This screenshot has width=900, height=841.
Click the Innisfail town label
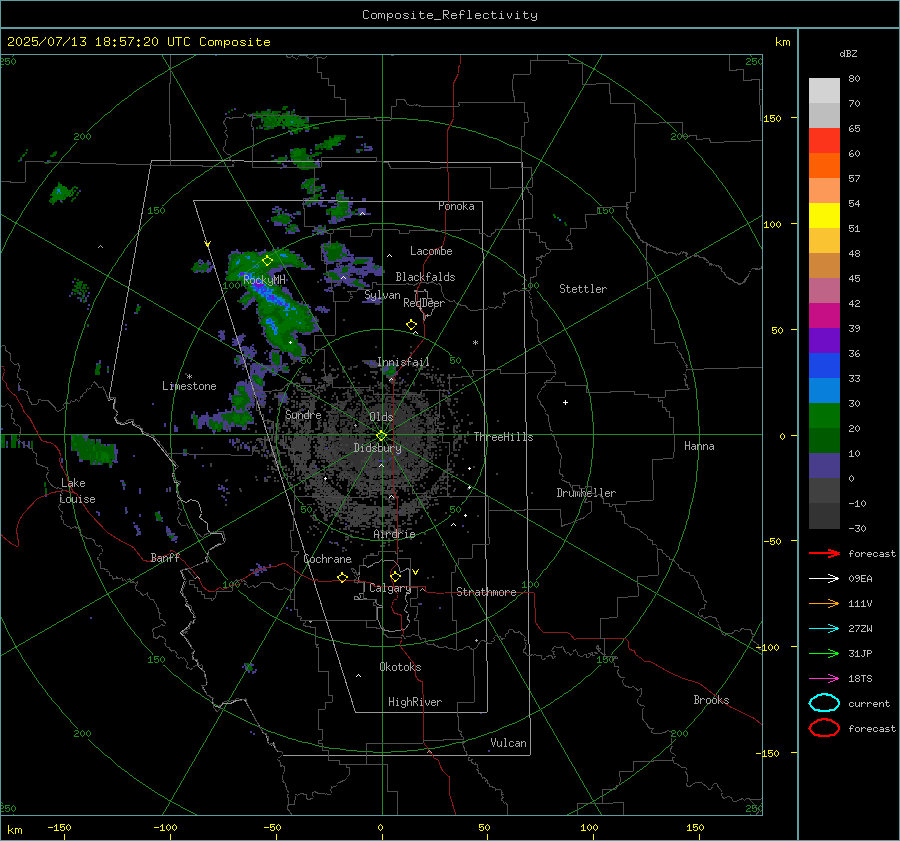(403, 362)
